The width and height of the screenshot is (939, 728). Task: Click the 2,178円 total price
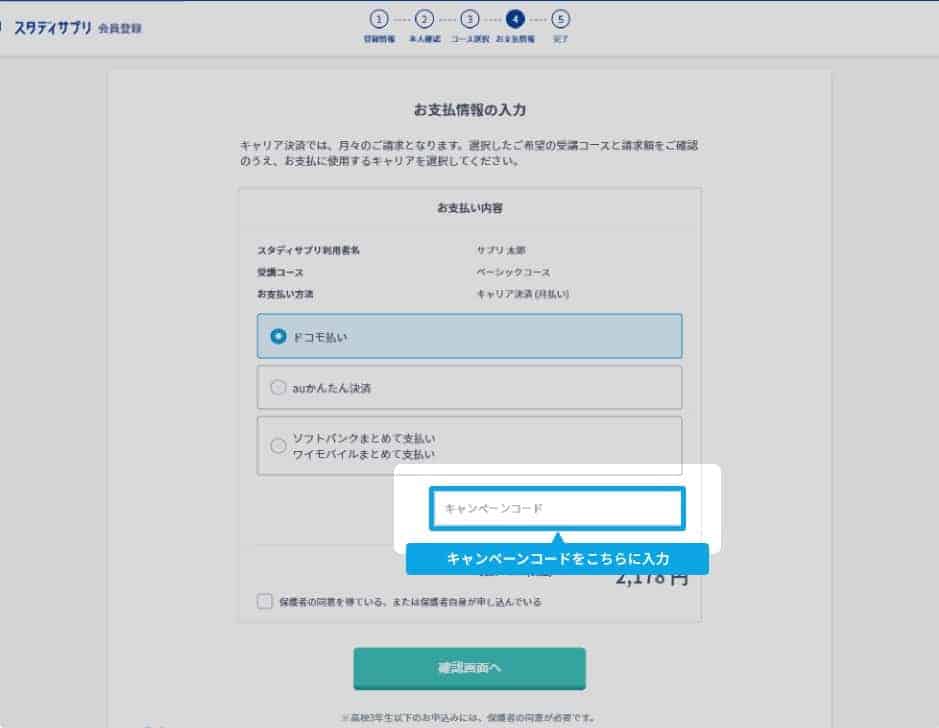tap(651, 579)
